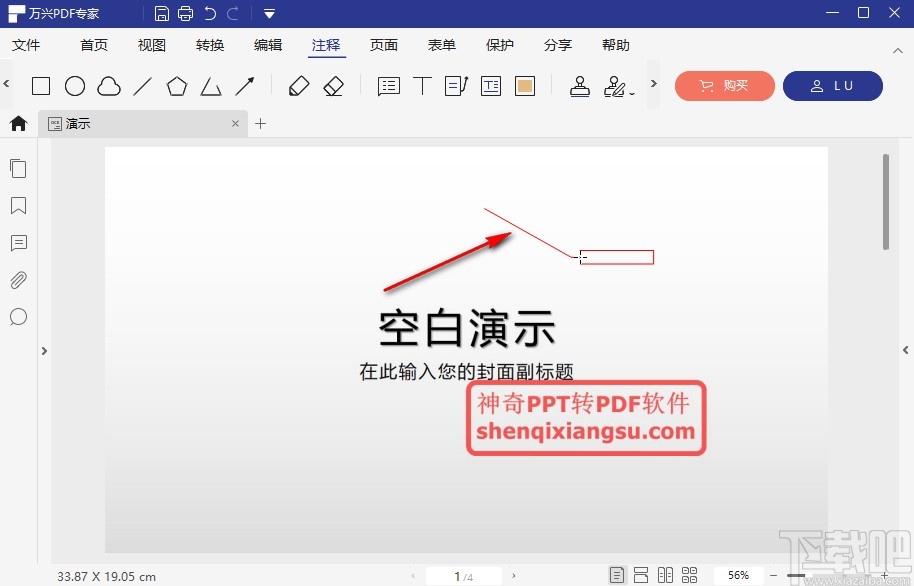The image size is (914, 586).
Task: Click the 购买 purchase button
Action: [724, 86]
